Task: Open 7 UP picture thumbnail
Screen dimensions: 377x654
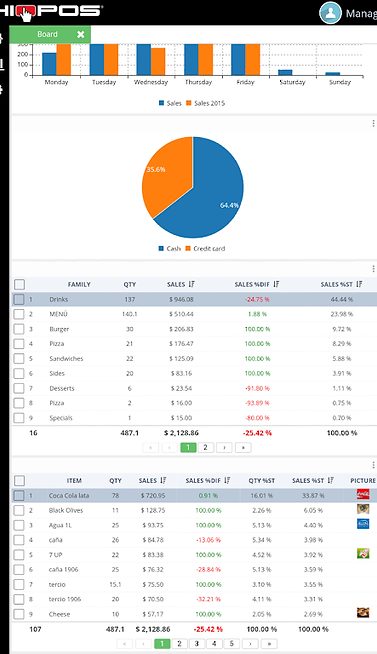Action: [x=363, y=553]
